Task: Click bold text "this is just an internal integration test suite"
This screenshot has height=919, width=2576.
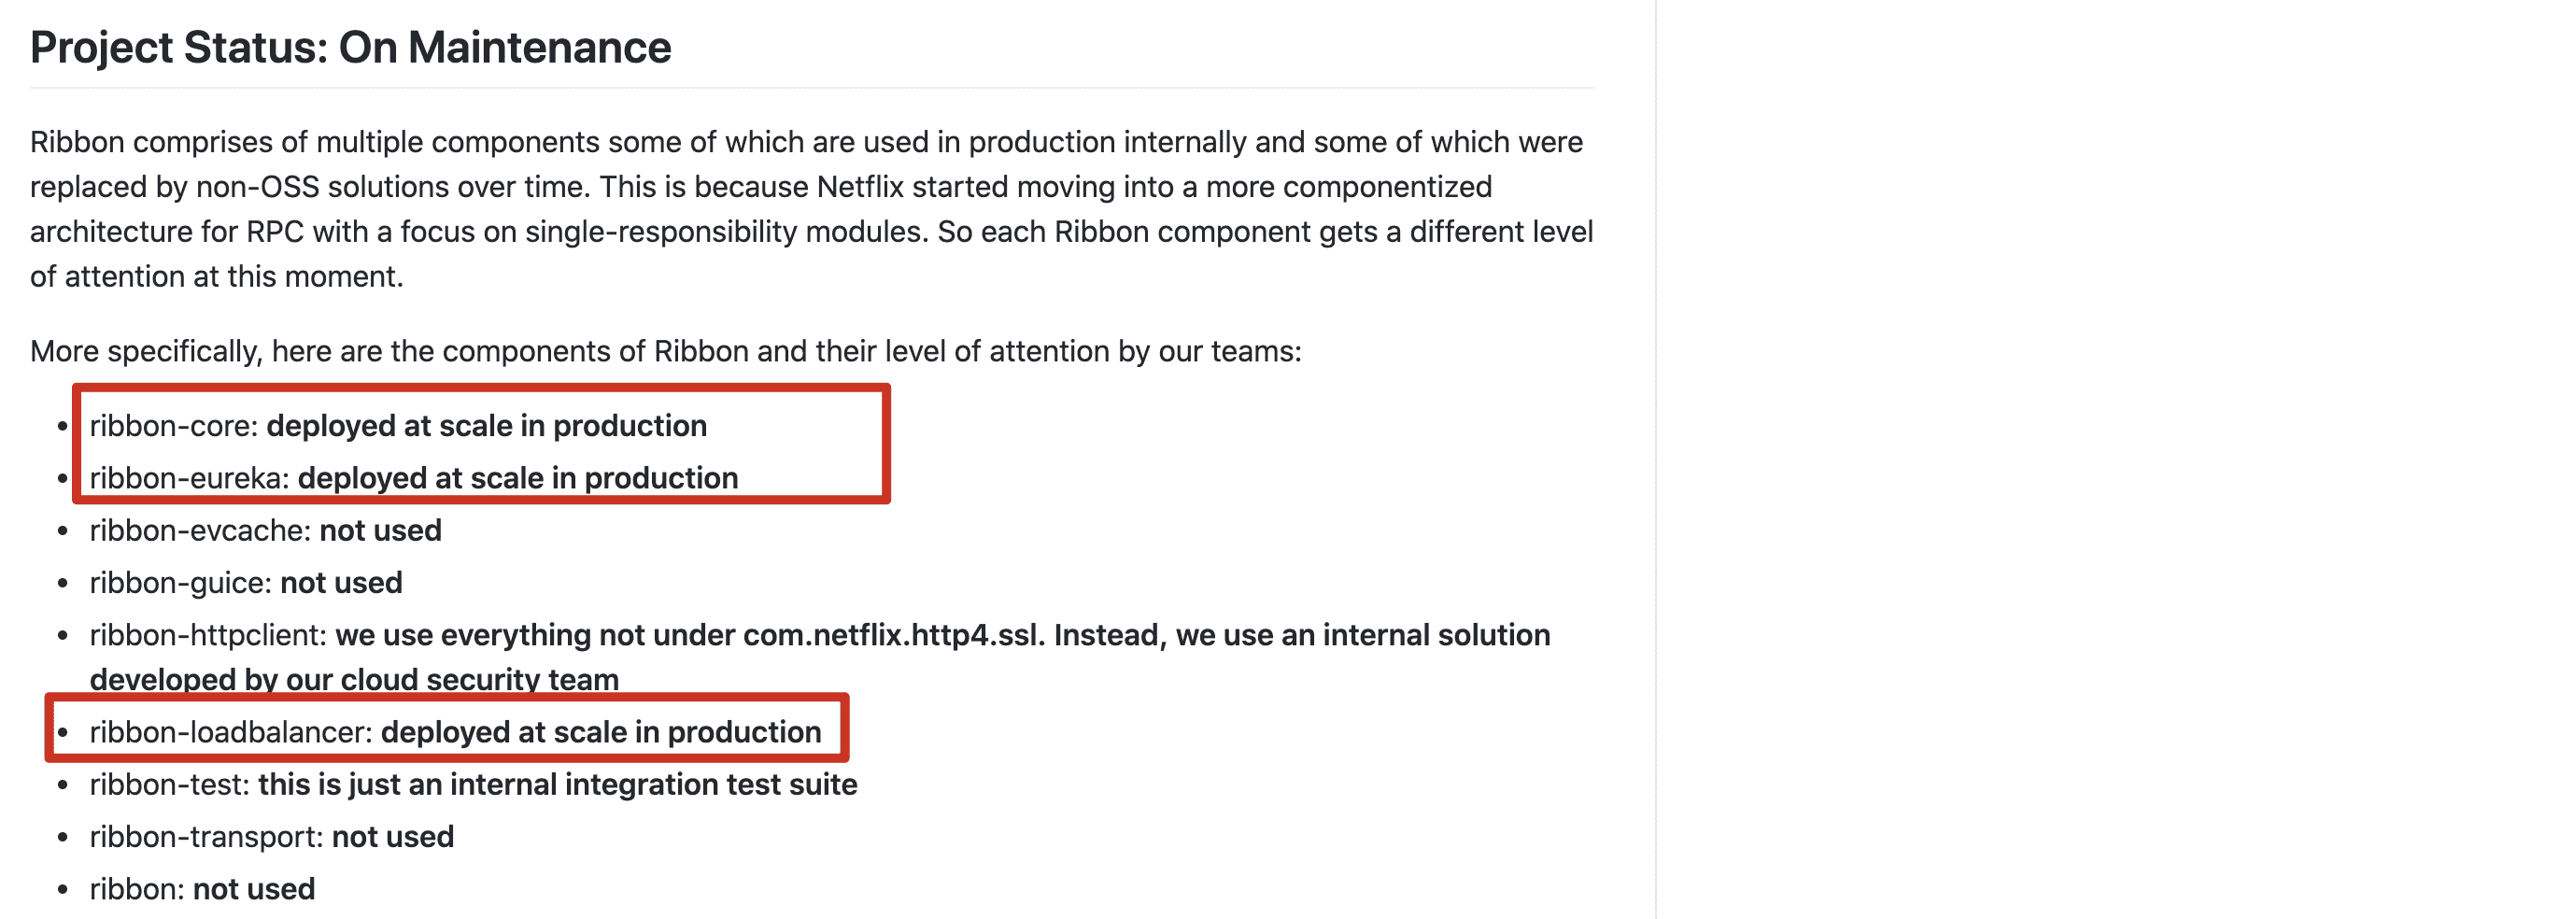Action: (557, 785)
